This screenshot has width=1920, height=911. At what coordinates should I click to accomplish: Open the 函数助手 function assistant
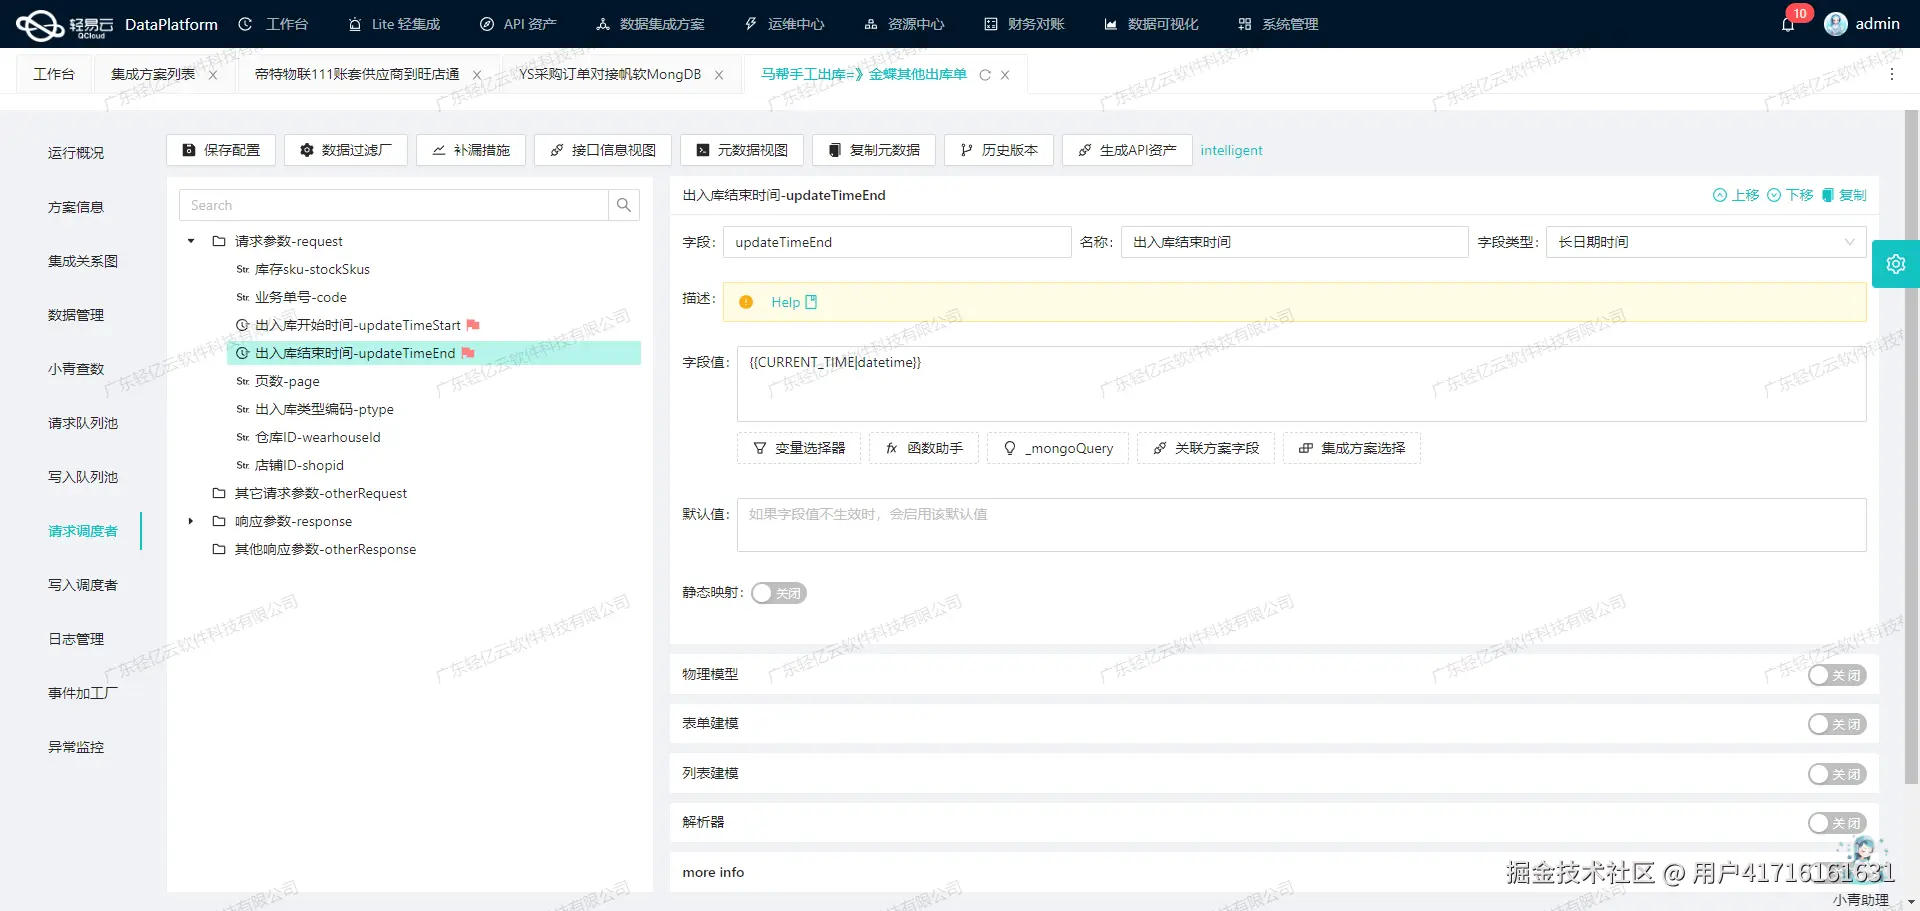coord(924,448)
